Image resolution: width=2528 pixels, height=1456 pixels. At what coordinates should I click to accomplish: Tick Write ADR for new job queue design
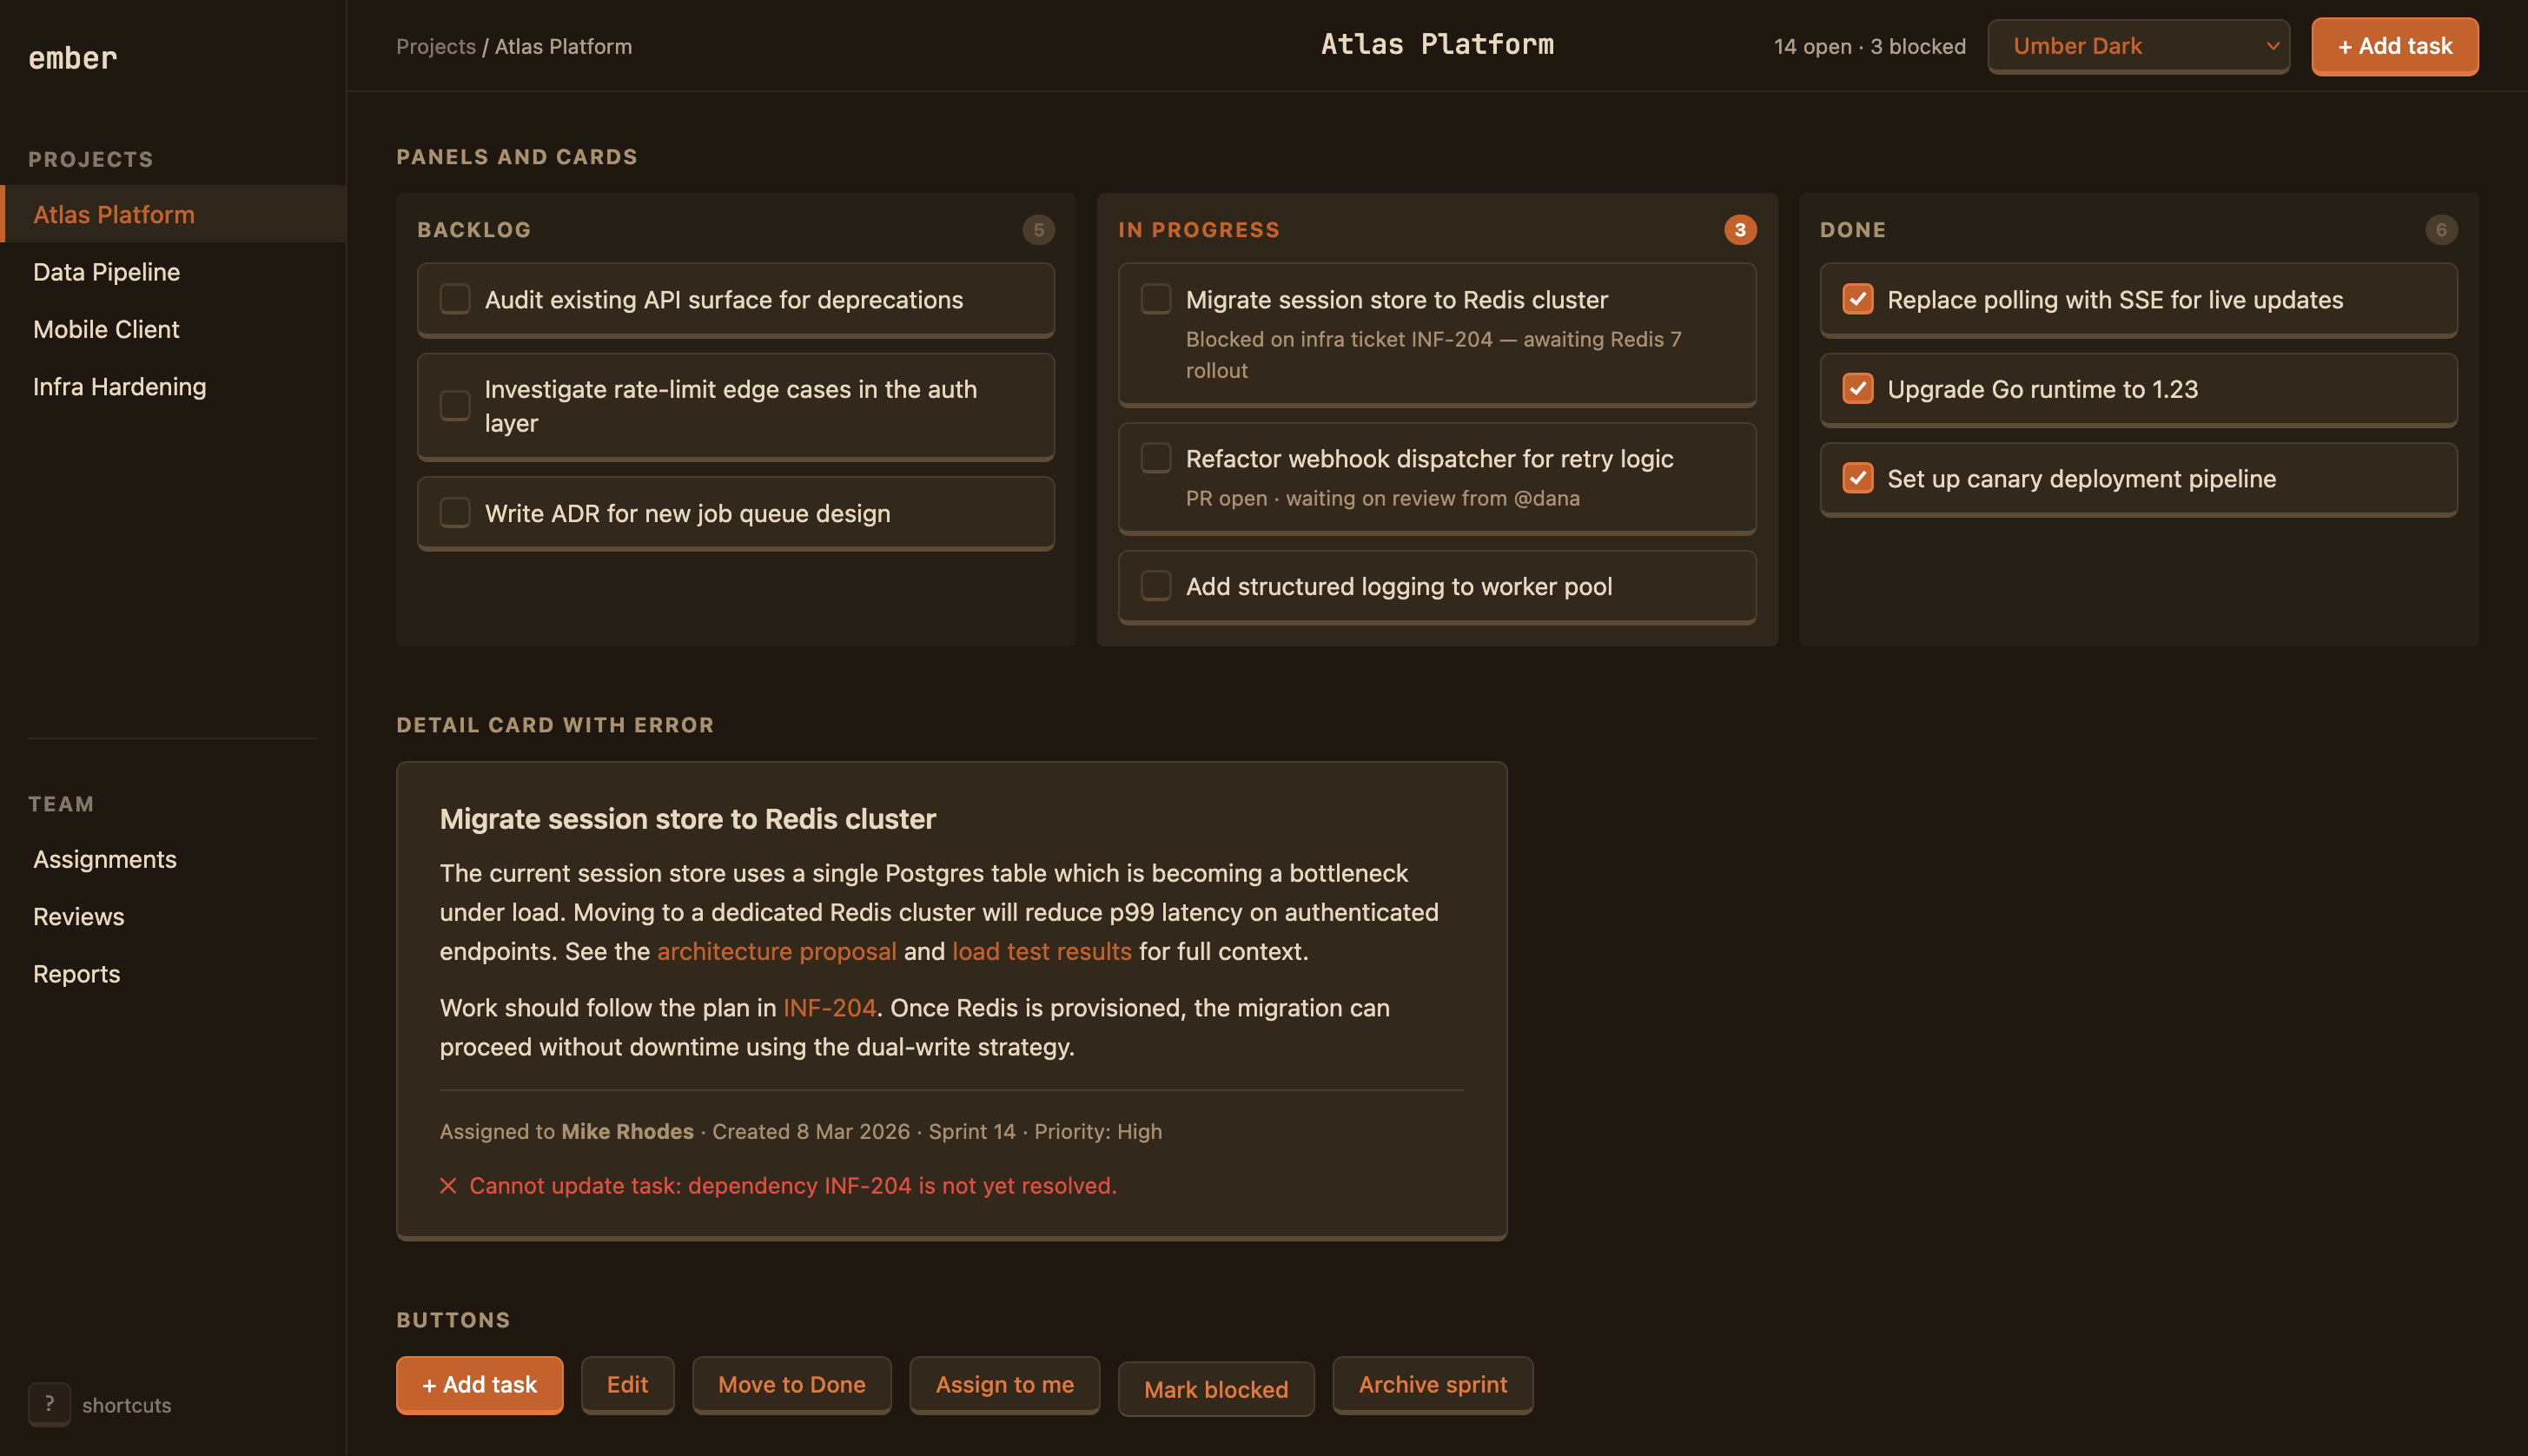click(455, 513)
